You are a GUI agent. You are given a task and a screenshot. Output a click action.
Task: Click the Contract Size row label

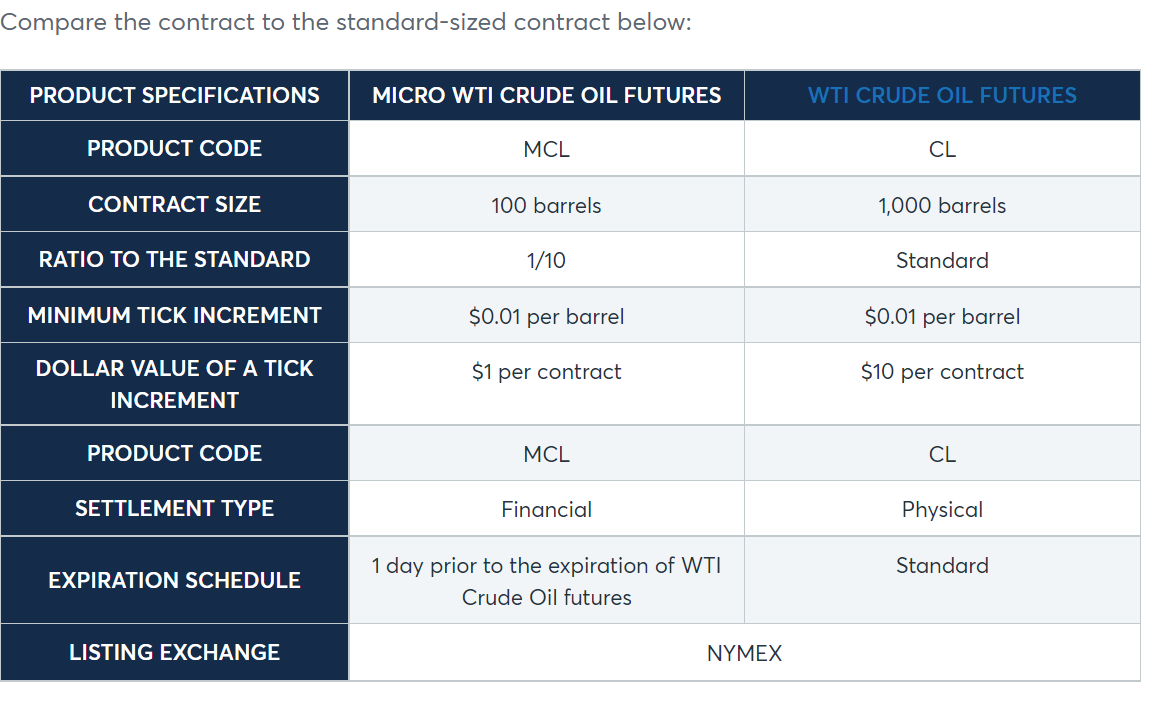tap(174, 204)
